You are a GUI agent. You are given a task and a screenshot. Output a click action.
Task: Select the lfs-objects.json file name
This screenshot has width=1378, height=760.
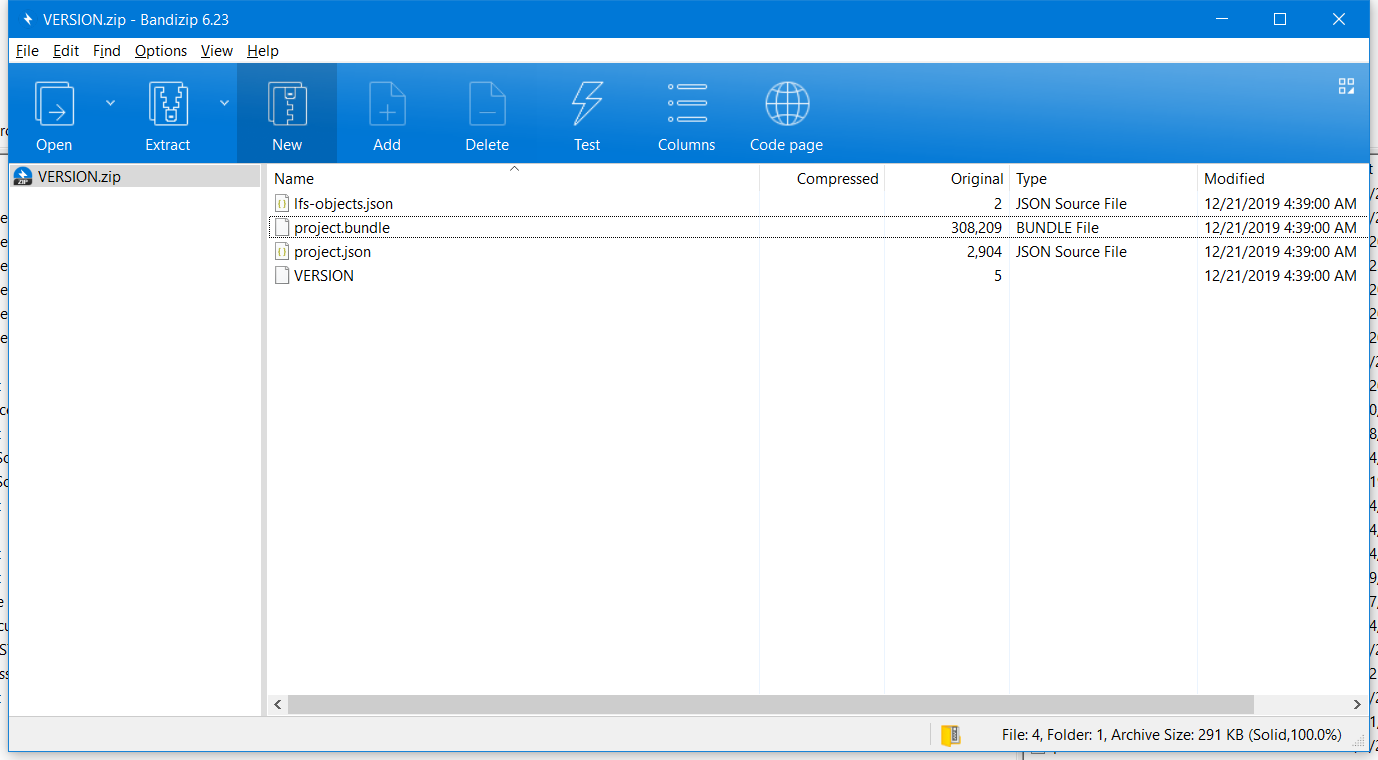tap(343, 203)
